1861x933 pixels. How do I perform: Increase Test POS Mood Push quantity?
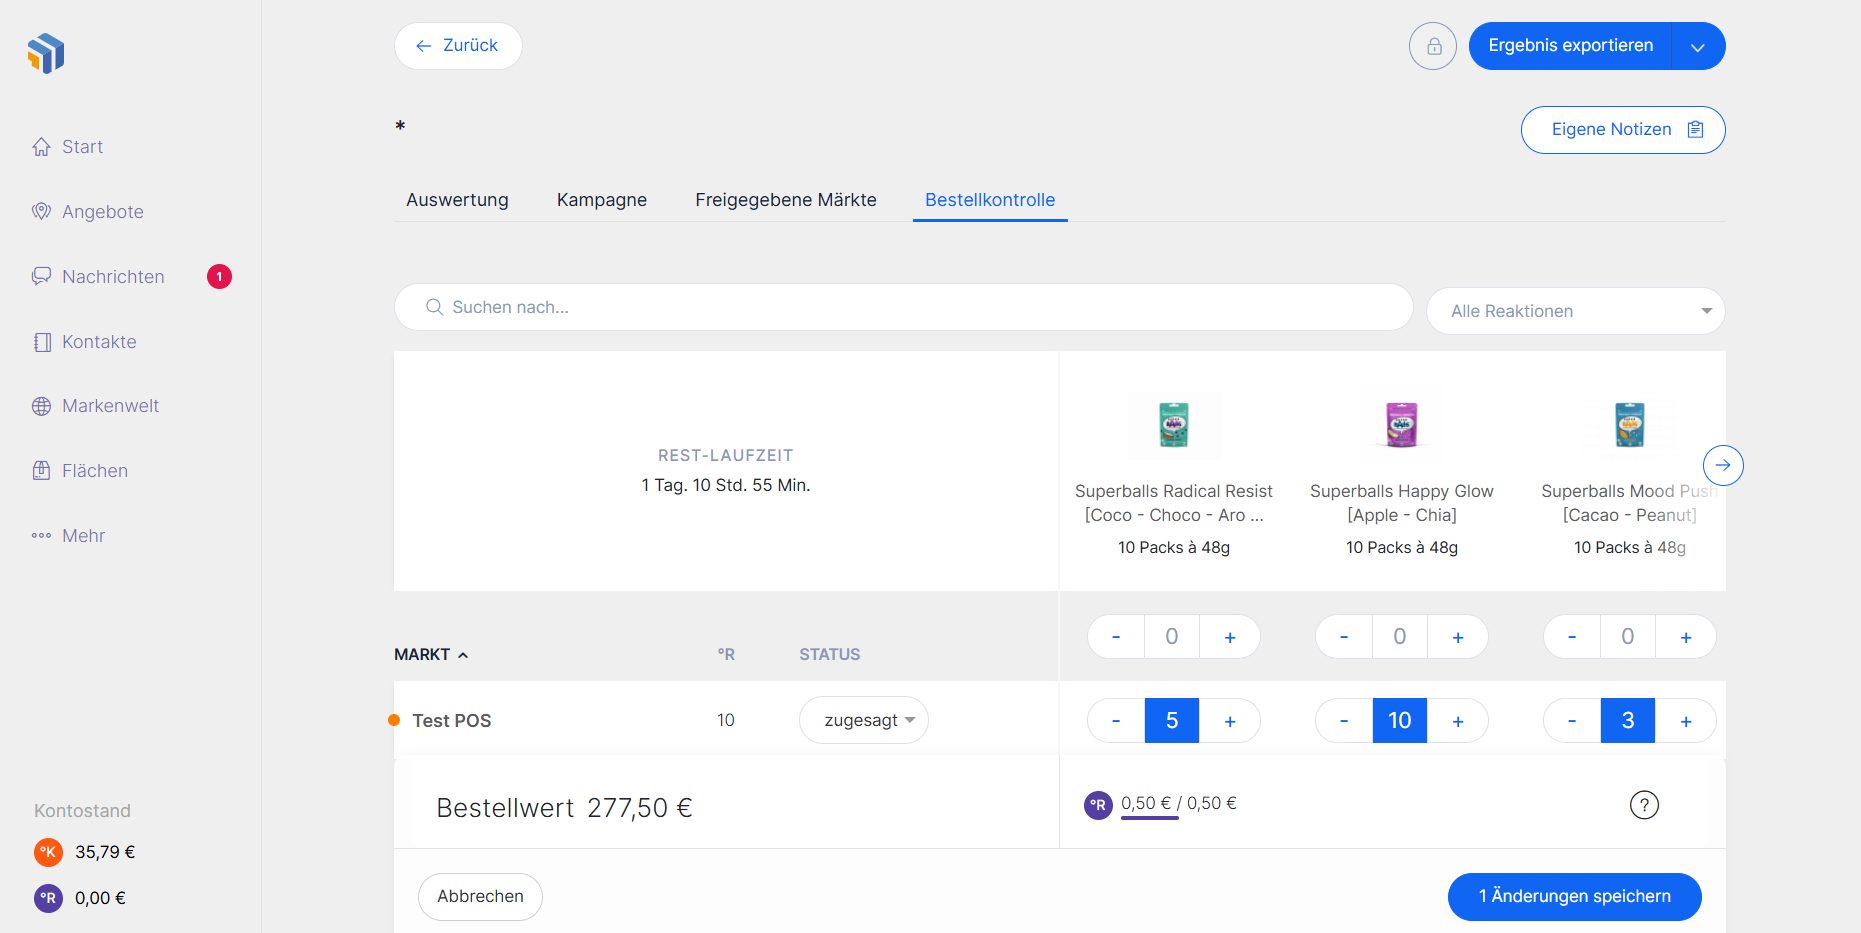1685,721
